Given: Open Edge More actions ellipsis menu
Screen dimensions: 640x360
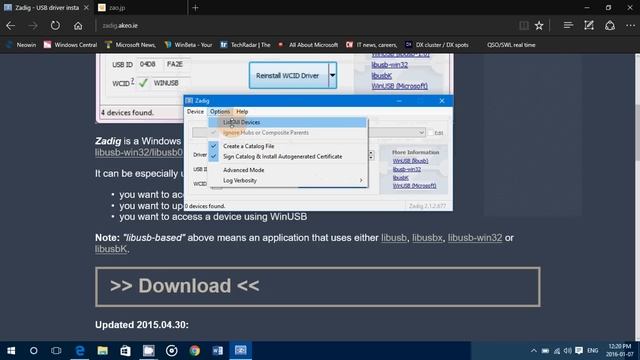Looking at the screenshot, I should tap(630, 26).
